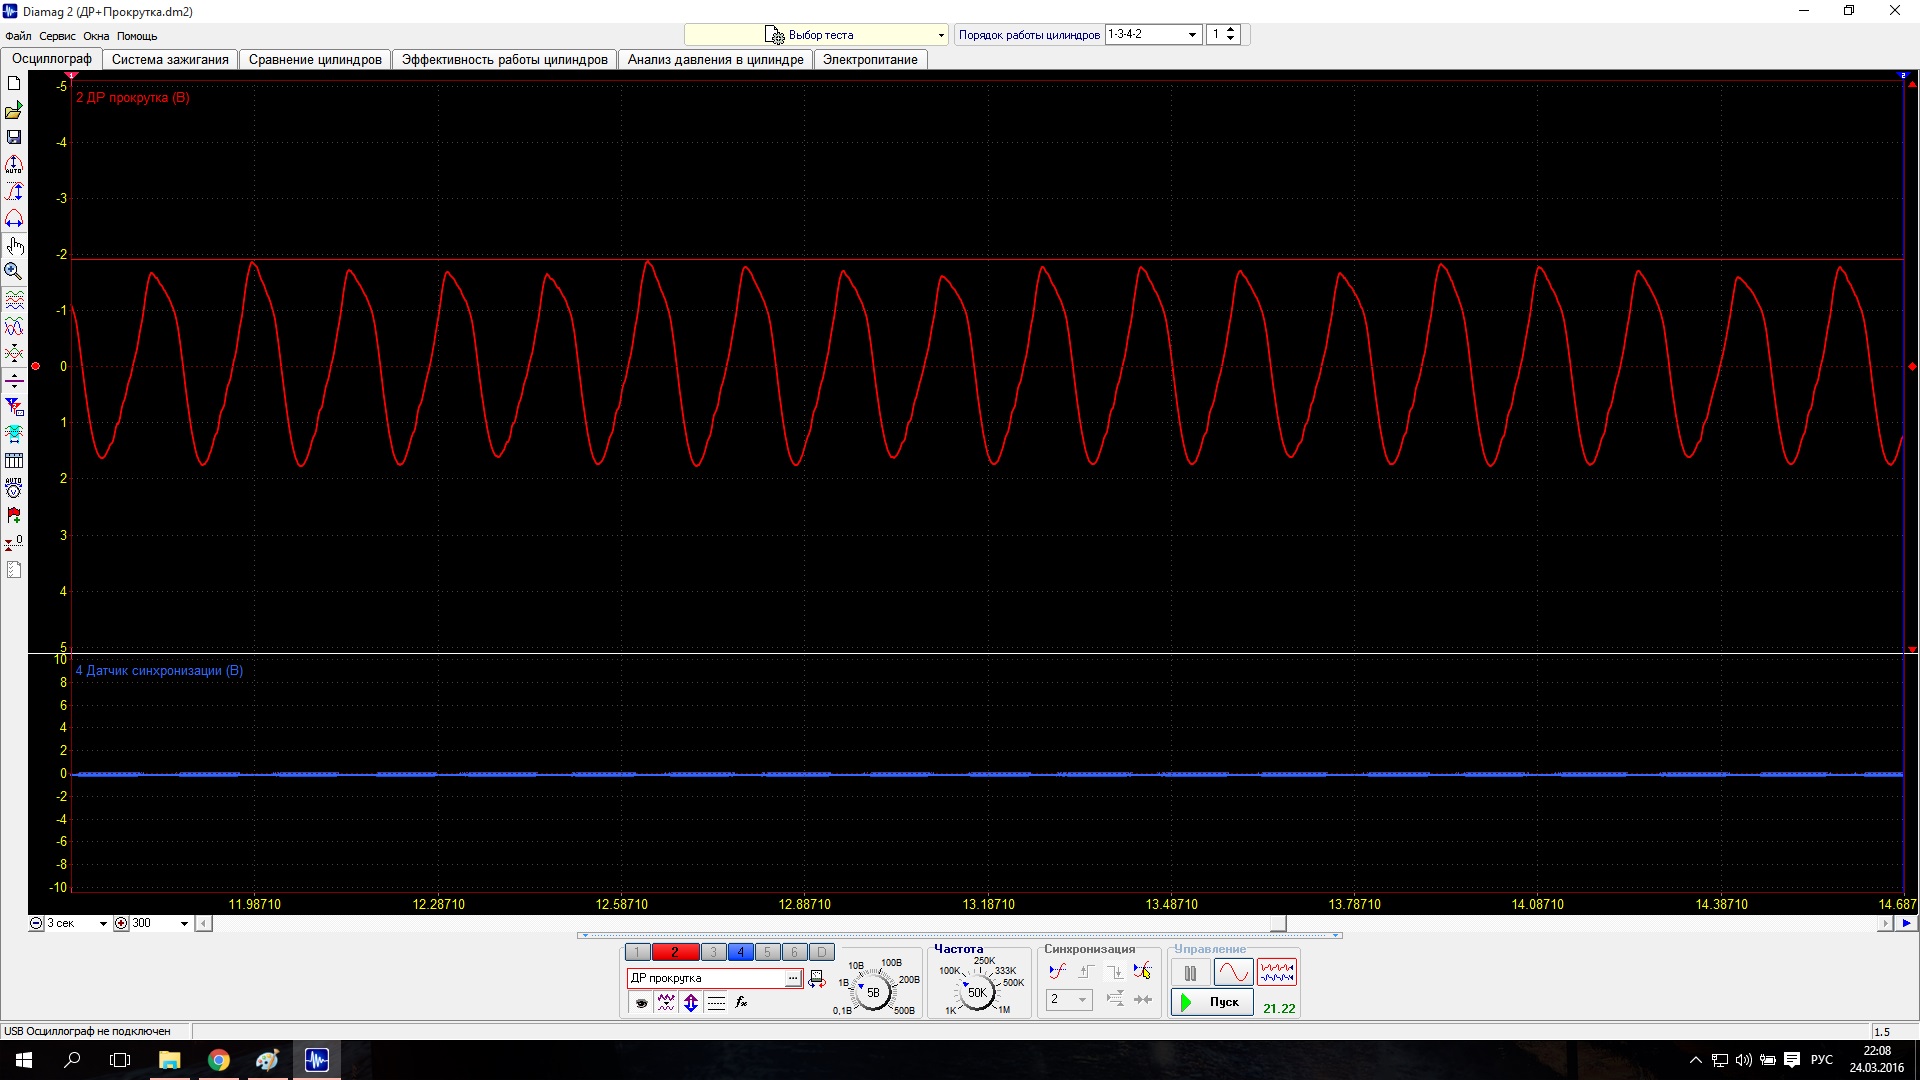Click the AUTO scaling icon

[x=14, y=164]
